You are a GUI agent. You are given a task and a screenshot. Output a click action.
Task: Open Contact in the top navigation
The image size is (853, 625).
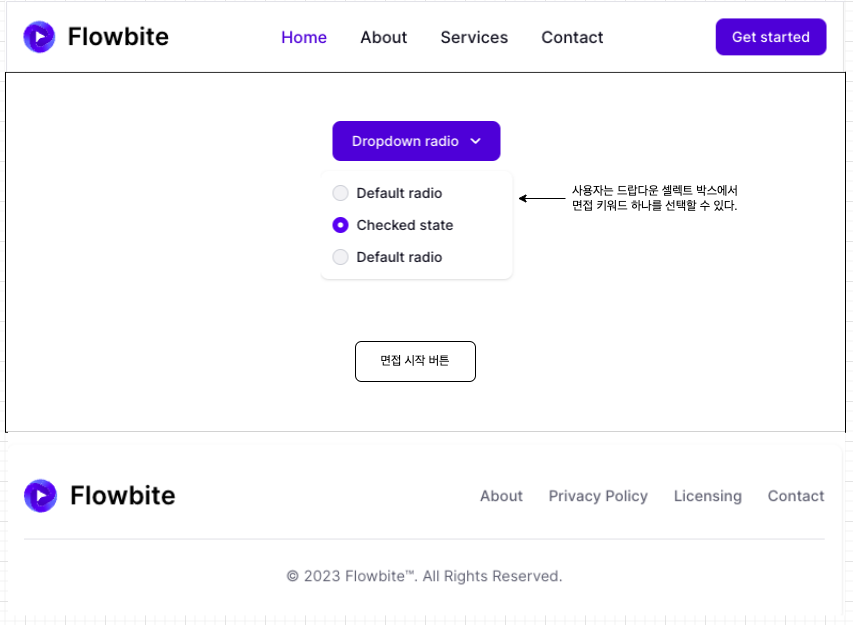coord(572,38)
